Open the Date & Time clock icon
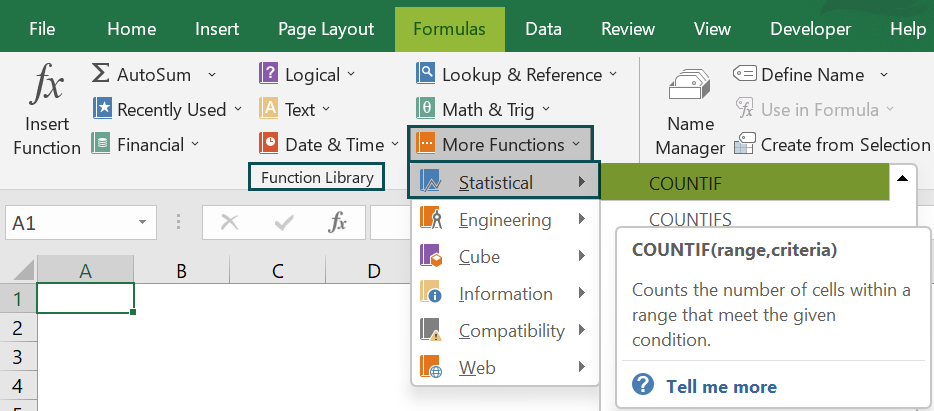Image resolution: width=934 pixels, height=411 pixels. (268, 144)
